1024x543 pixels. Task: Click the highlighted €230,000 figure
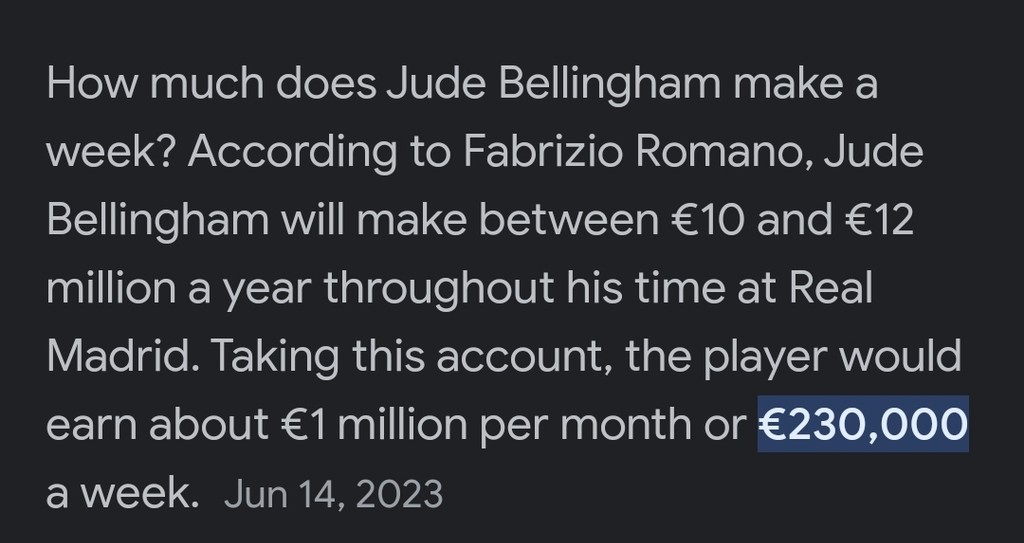pyautogui.click(x=863, y=425)
